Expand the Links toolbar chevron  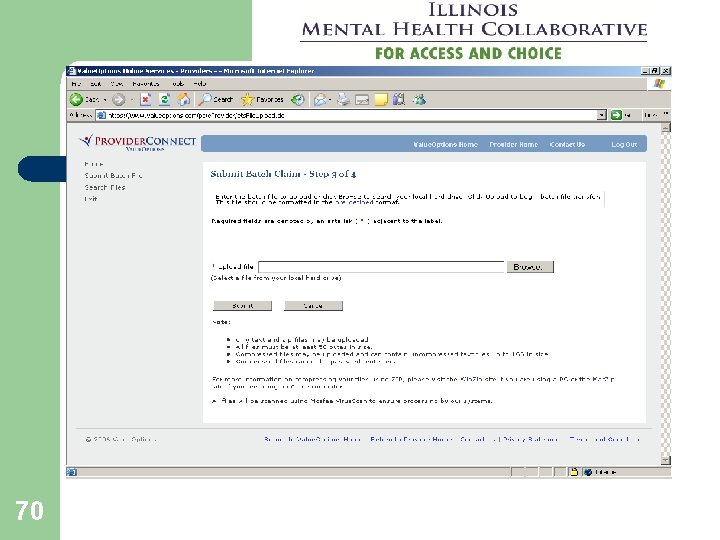tap(665, 114)
